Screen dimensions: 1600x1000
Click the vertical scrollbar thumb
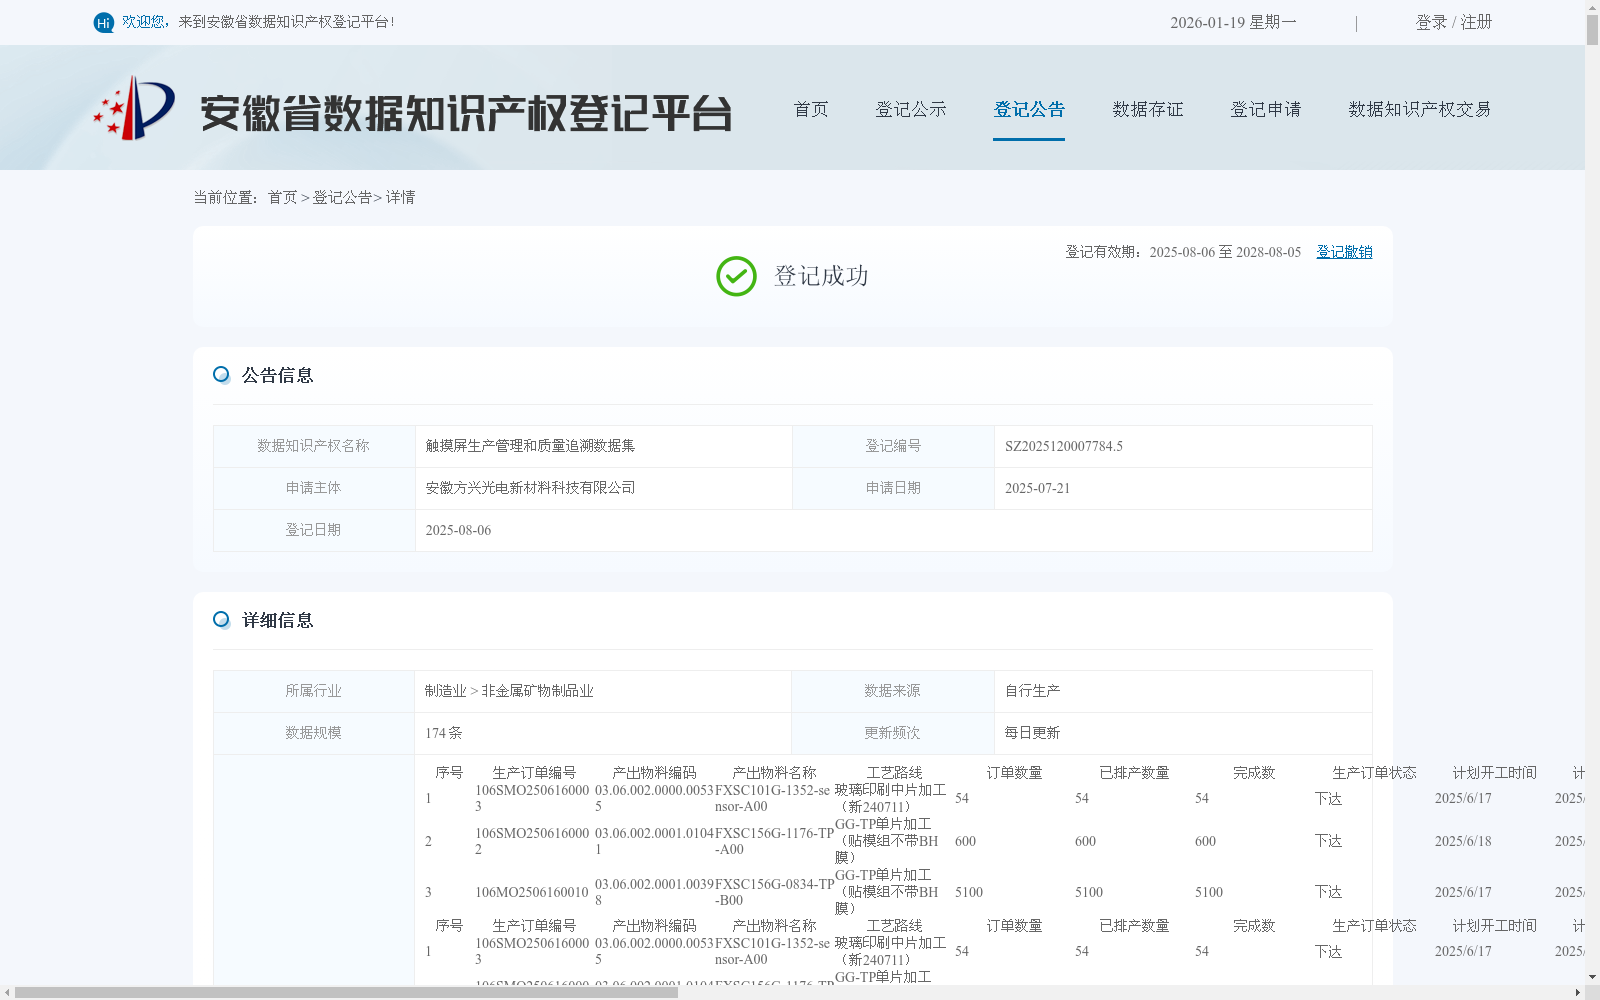click(x=1592, y=29)
